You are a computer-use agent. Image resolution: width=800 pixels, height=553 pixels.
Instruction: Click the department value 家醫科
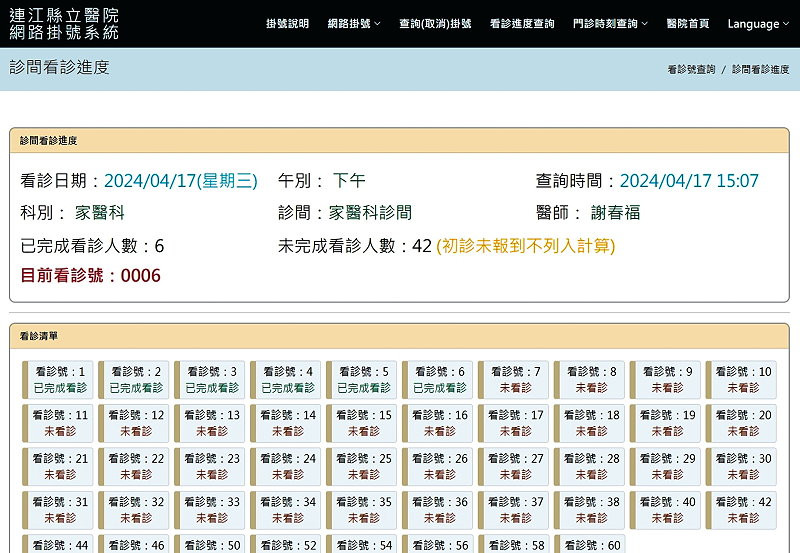pos(100,213)
